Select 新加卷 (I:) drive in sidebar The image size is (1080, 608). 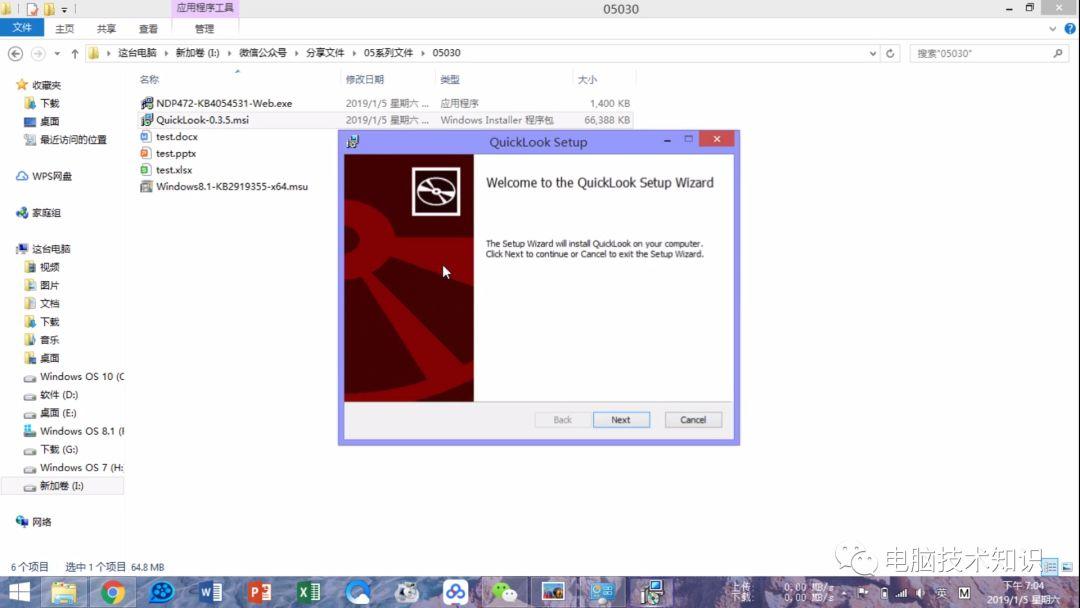point(61,486)
